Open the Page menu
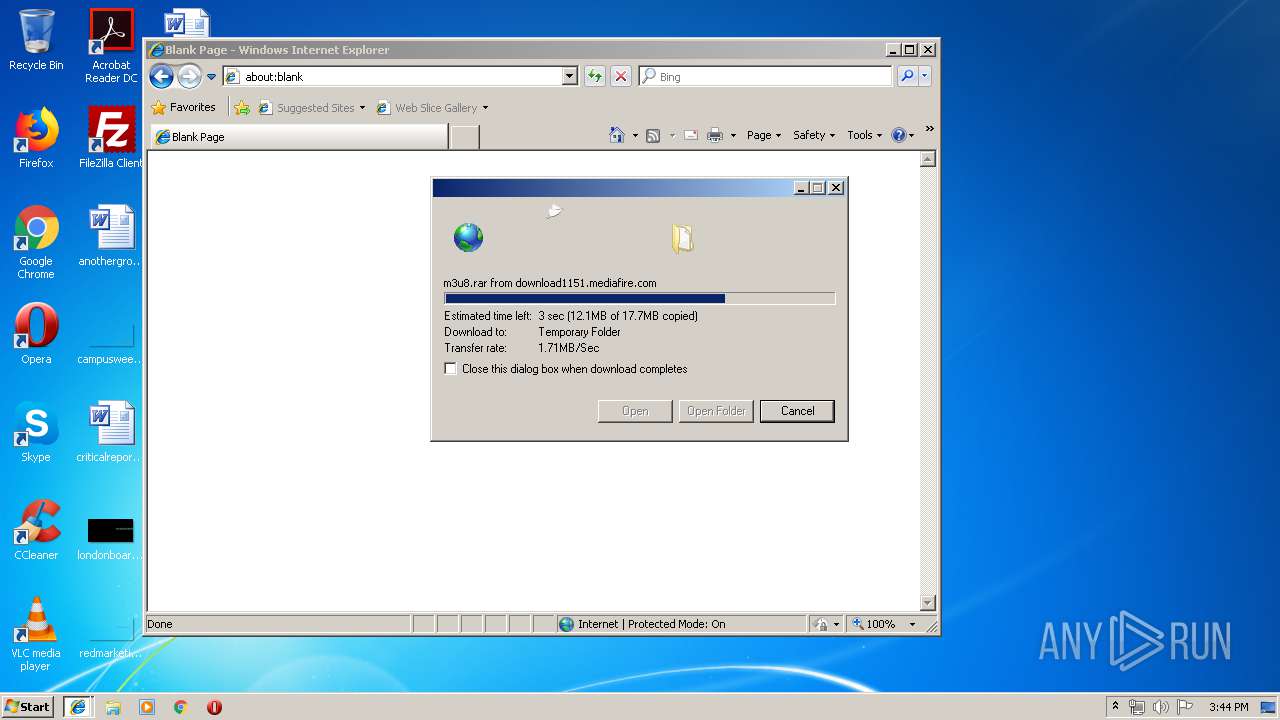Image resolution: width=1280 pixels, height=720 pixels. coord(764,135)
